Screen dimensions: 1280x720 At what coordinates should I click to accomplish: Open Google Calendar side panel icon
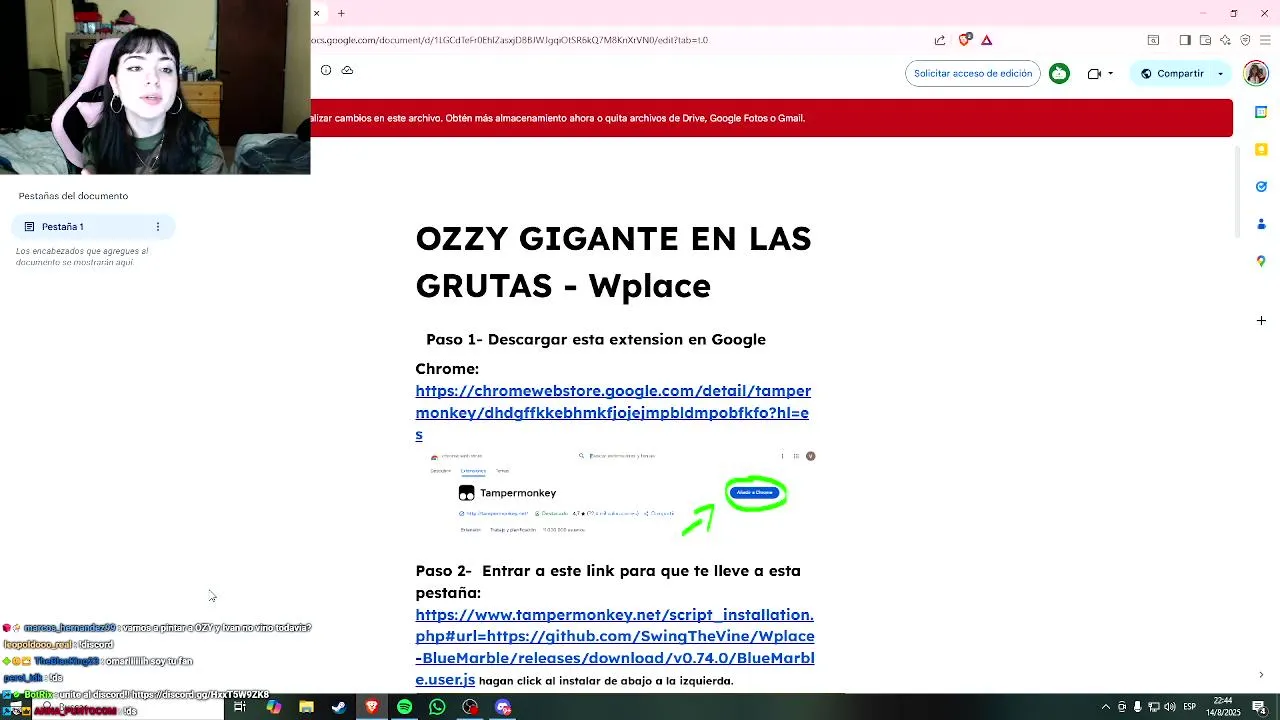tap(1261, 112)
